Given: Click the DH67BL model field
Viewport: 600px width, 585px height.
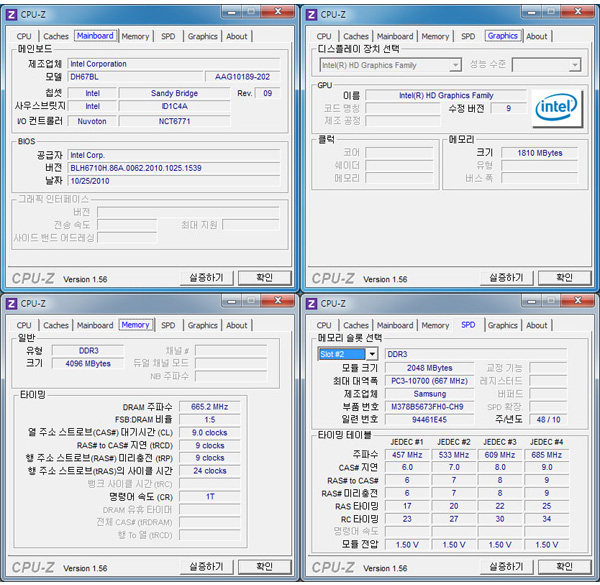Looking at the screenshot, I should (x=135, y=77).
